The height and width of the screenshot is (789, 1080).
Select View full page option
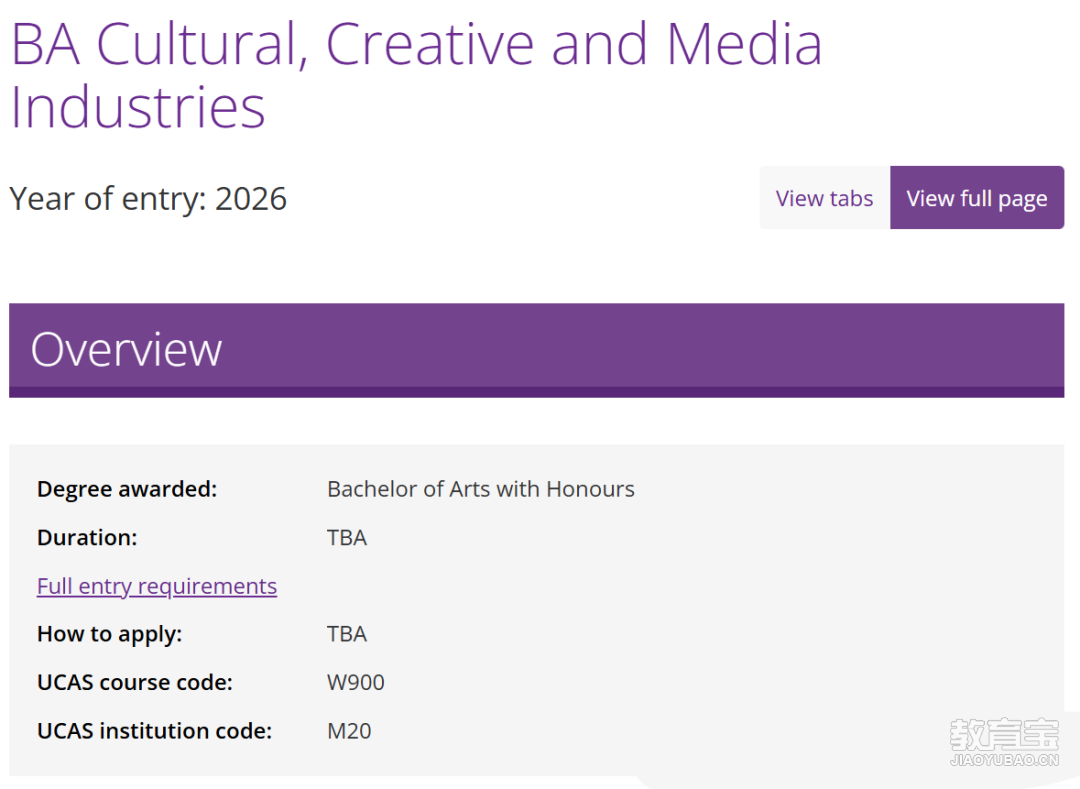click(x=977, y=198)
